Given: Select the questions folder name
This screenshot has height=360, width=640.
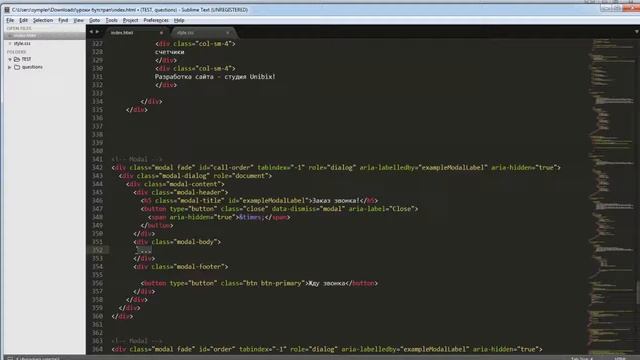Looking at the screenshot, I should pos(32,67).
